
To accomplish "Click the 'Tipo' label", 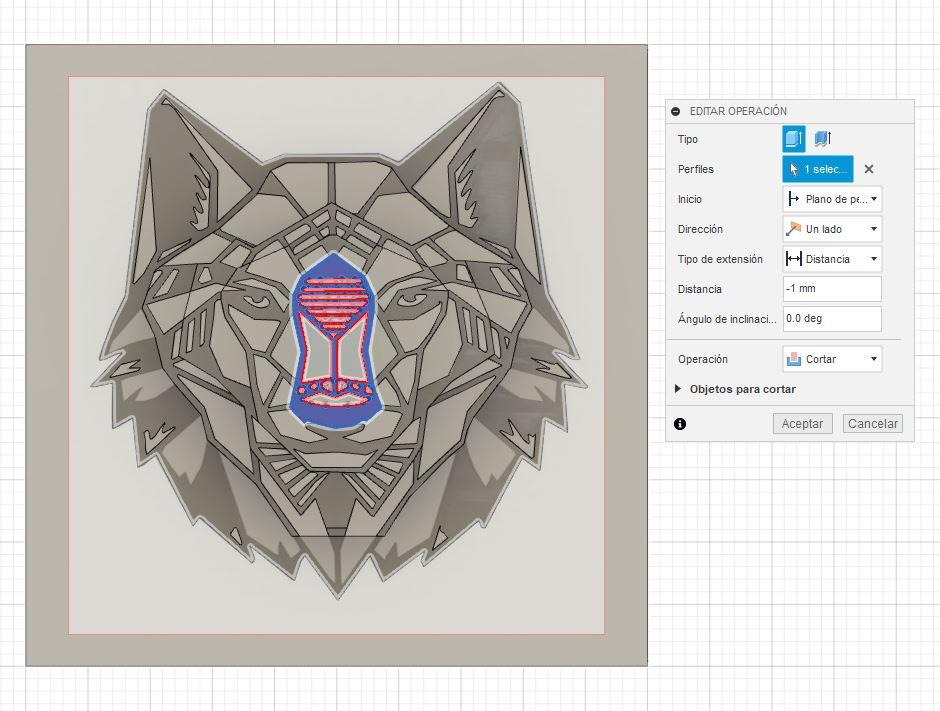I will coord(688,139).
